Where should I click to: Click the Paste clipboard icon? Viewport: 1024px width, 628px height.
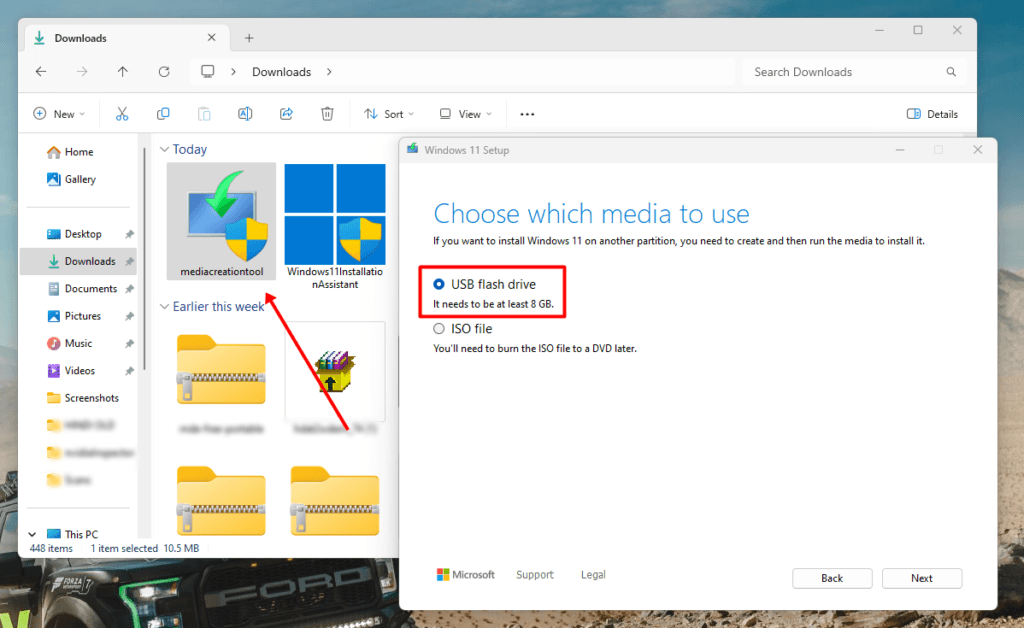pos(204,114)
